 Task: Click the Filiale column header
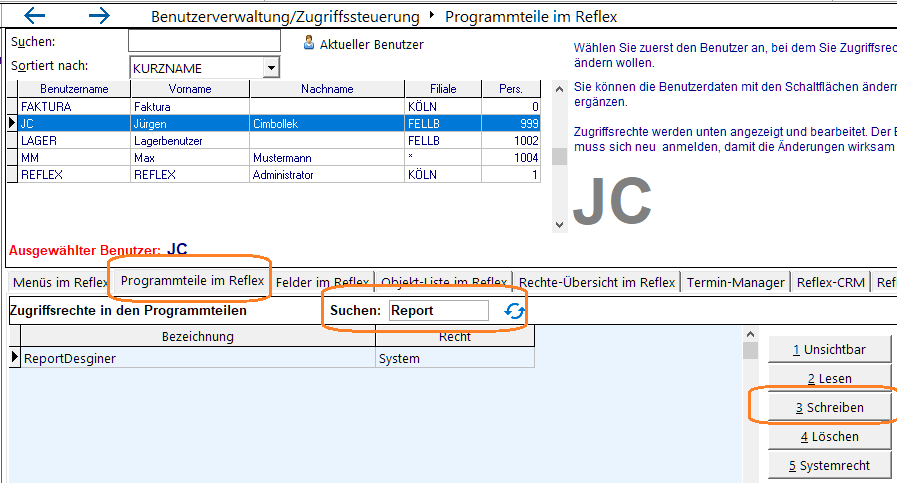(x=443, y=89)
